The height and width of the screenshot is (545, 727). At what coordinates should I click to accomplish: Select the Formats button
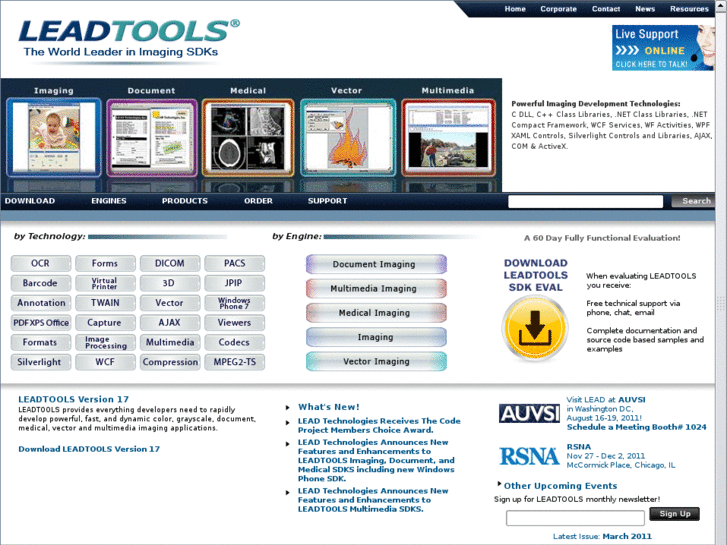tap(41, 342)
